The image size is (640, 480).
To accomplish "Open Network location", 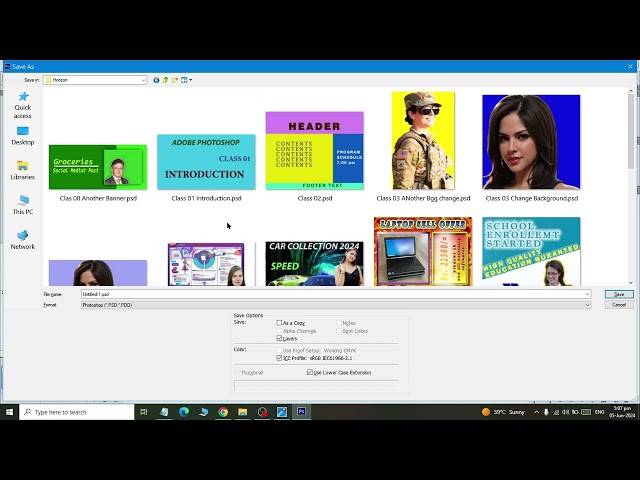I will pos(23,240).
